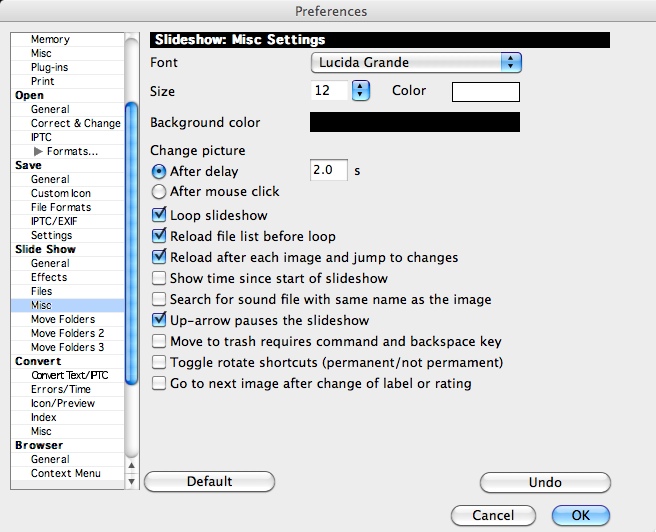Click the Undo button

pyautogui.click(x=545, y=483)
